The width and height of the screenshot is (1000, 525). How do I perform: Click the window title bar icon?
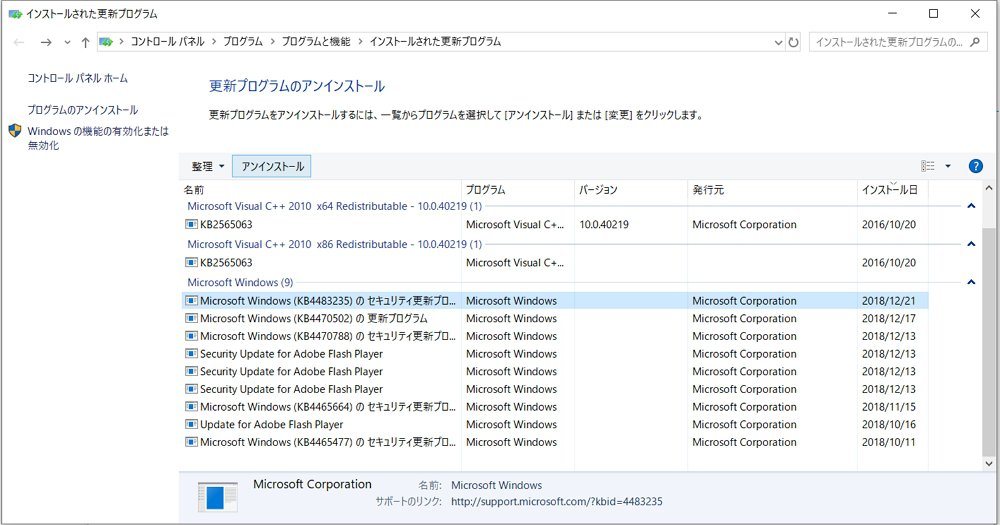pyautogui.click(x=15, y=13)
